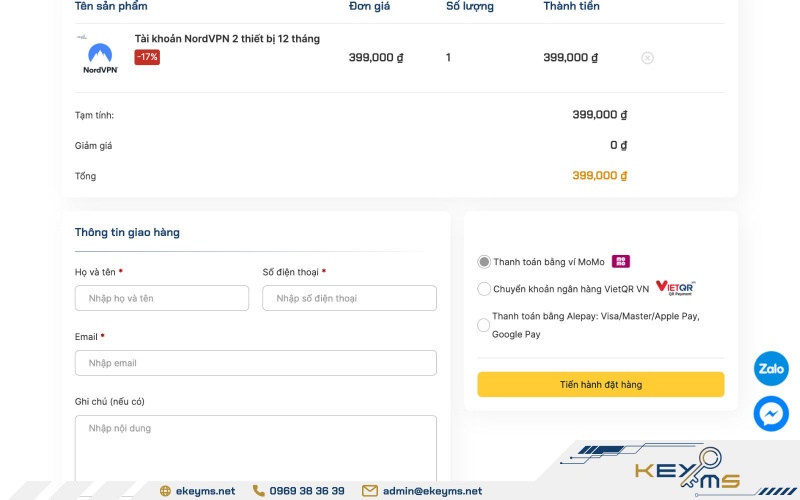Click the phone icon in the footer
Viewport: 800px width, 500px height.
click(x=259, y=490)
